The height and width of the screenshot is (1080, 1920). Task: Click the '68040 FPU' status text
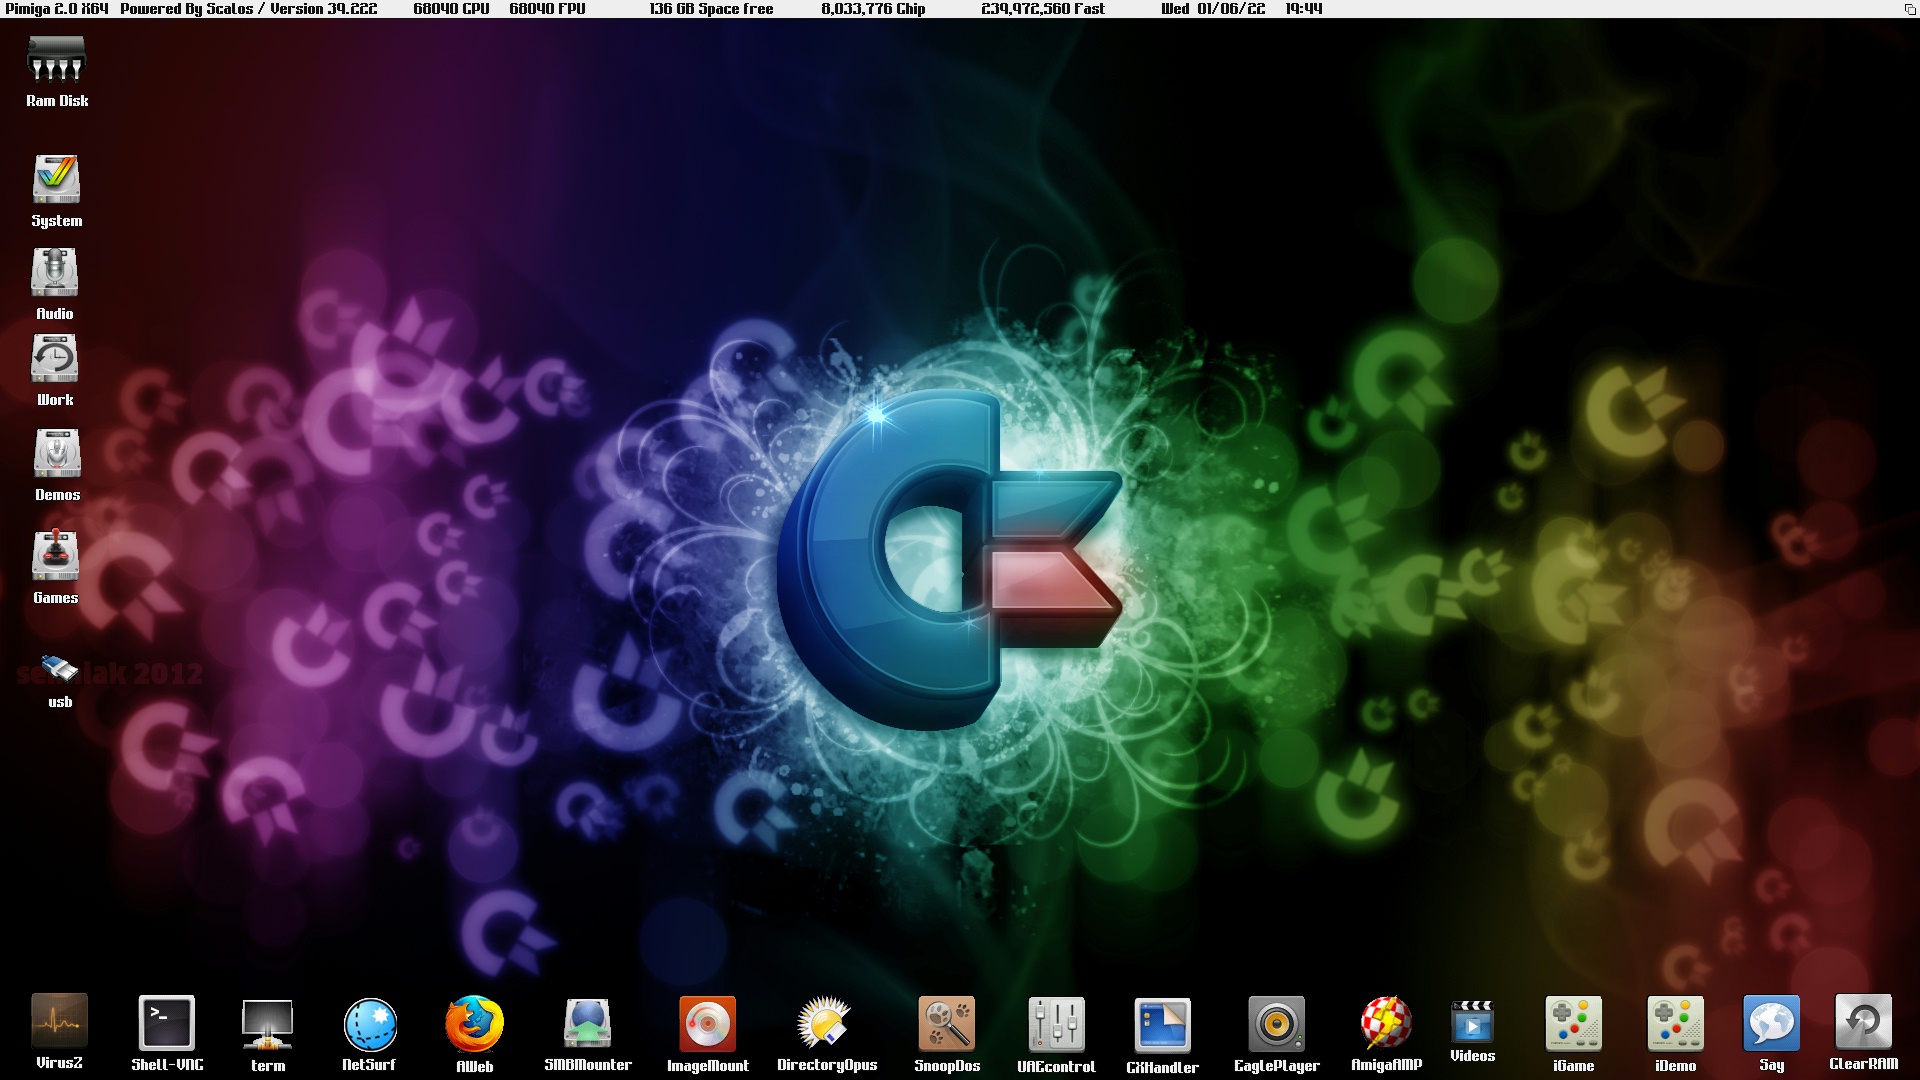tap(547, 9)
